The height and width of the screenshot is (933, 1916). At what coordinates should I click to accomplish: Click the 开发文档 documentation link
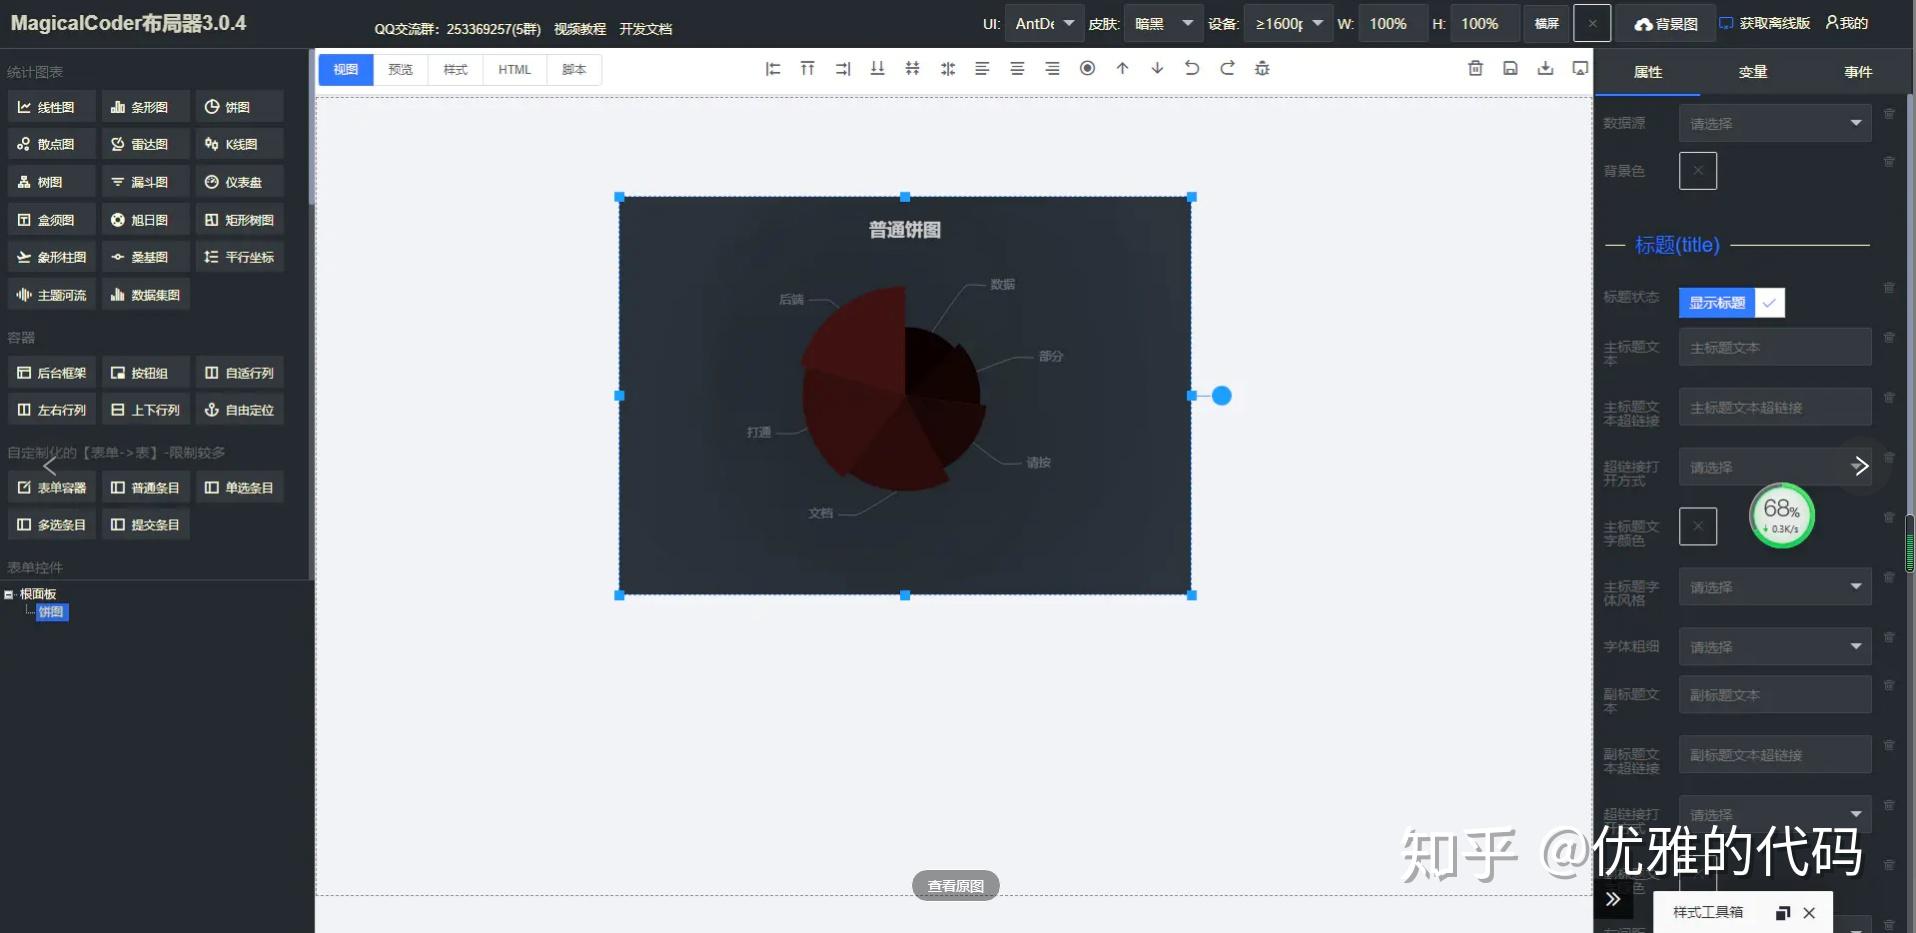coord(645,29)
